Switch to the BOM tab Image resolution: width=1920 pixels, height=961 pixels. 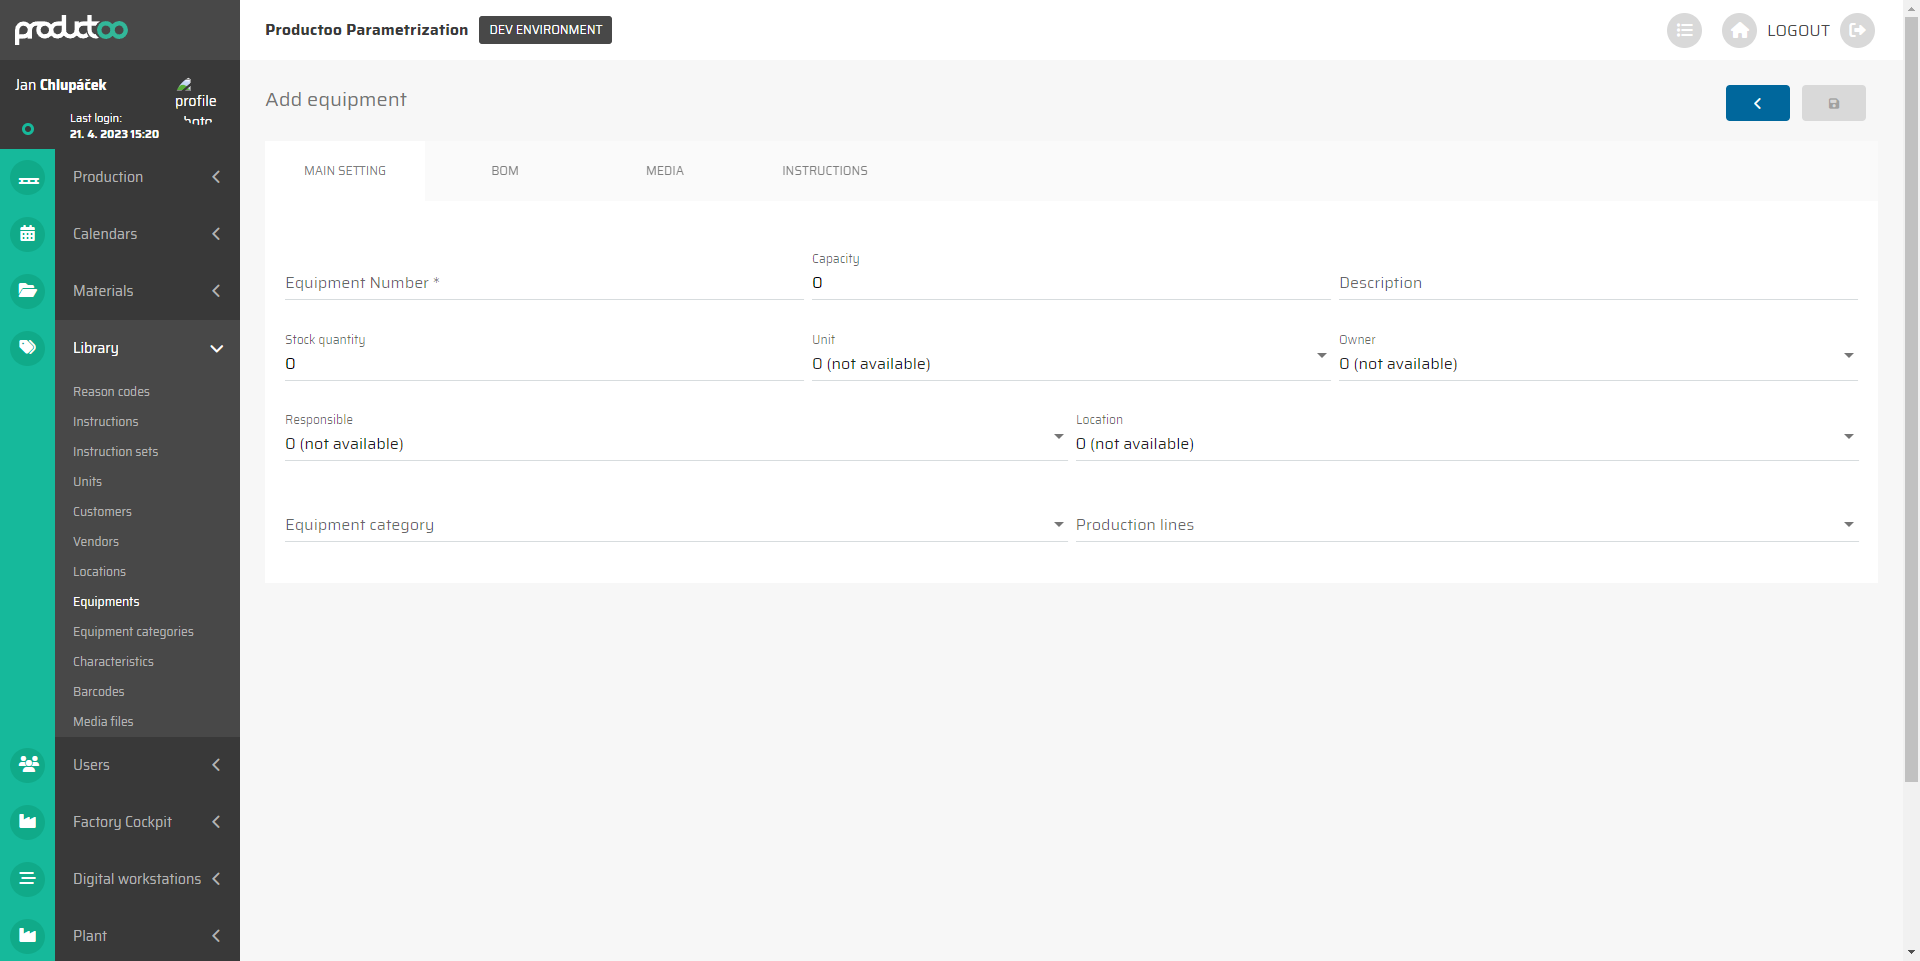pyautogui.click(x=505, y=171)
